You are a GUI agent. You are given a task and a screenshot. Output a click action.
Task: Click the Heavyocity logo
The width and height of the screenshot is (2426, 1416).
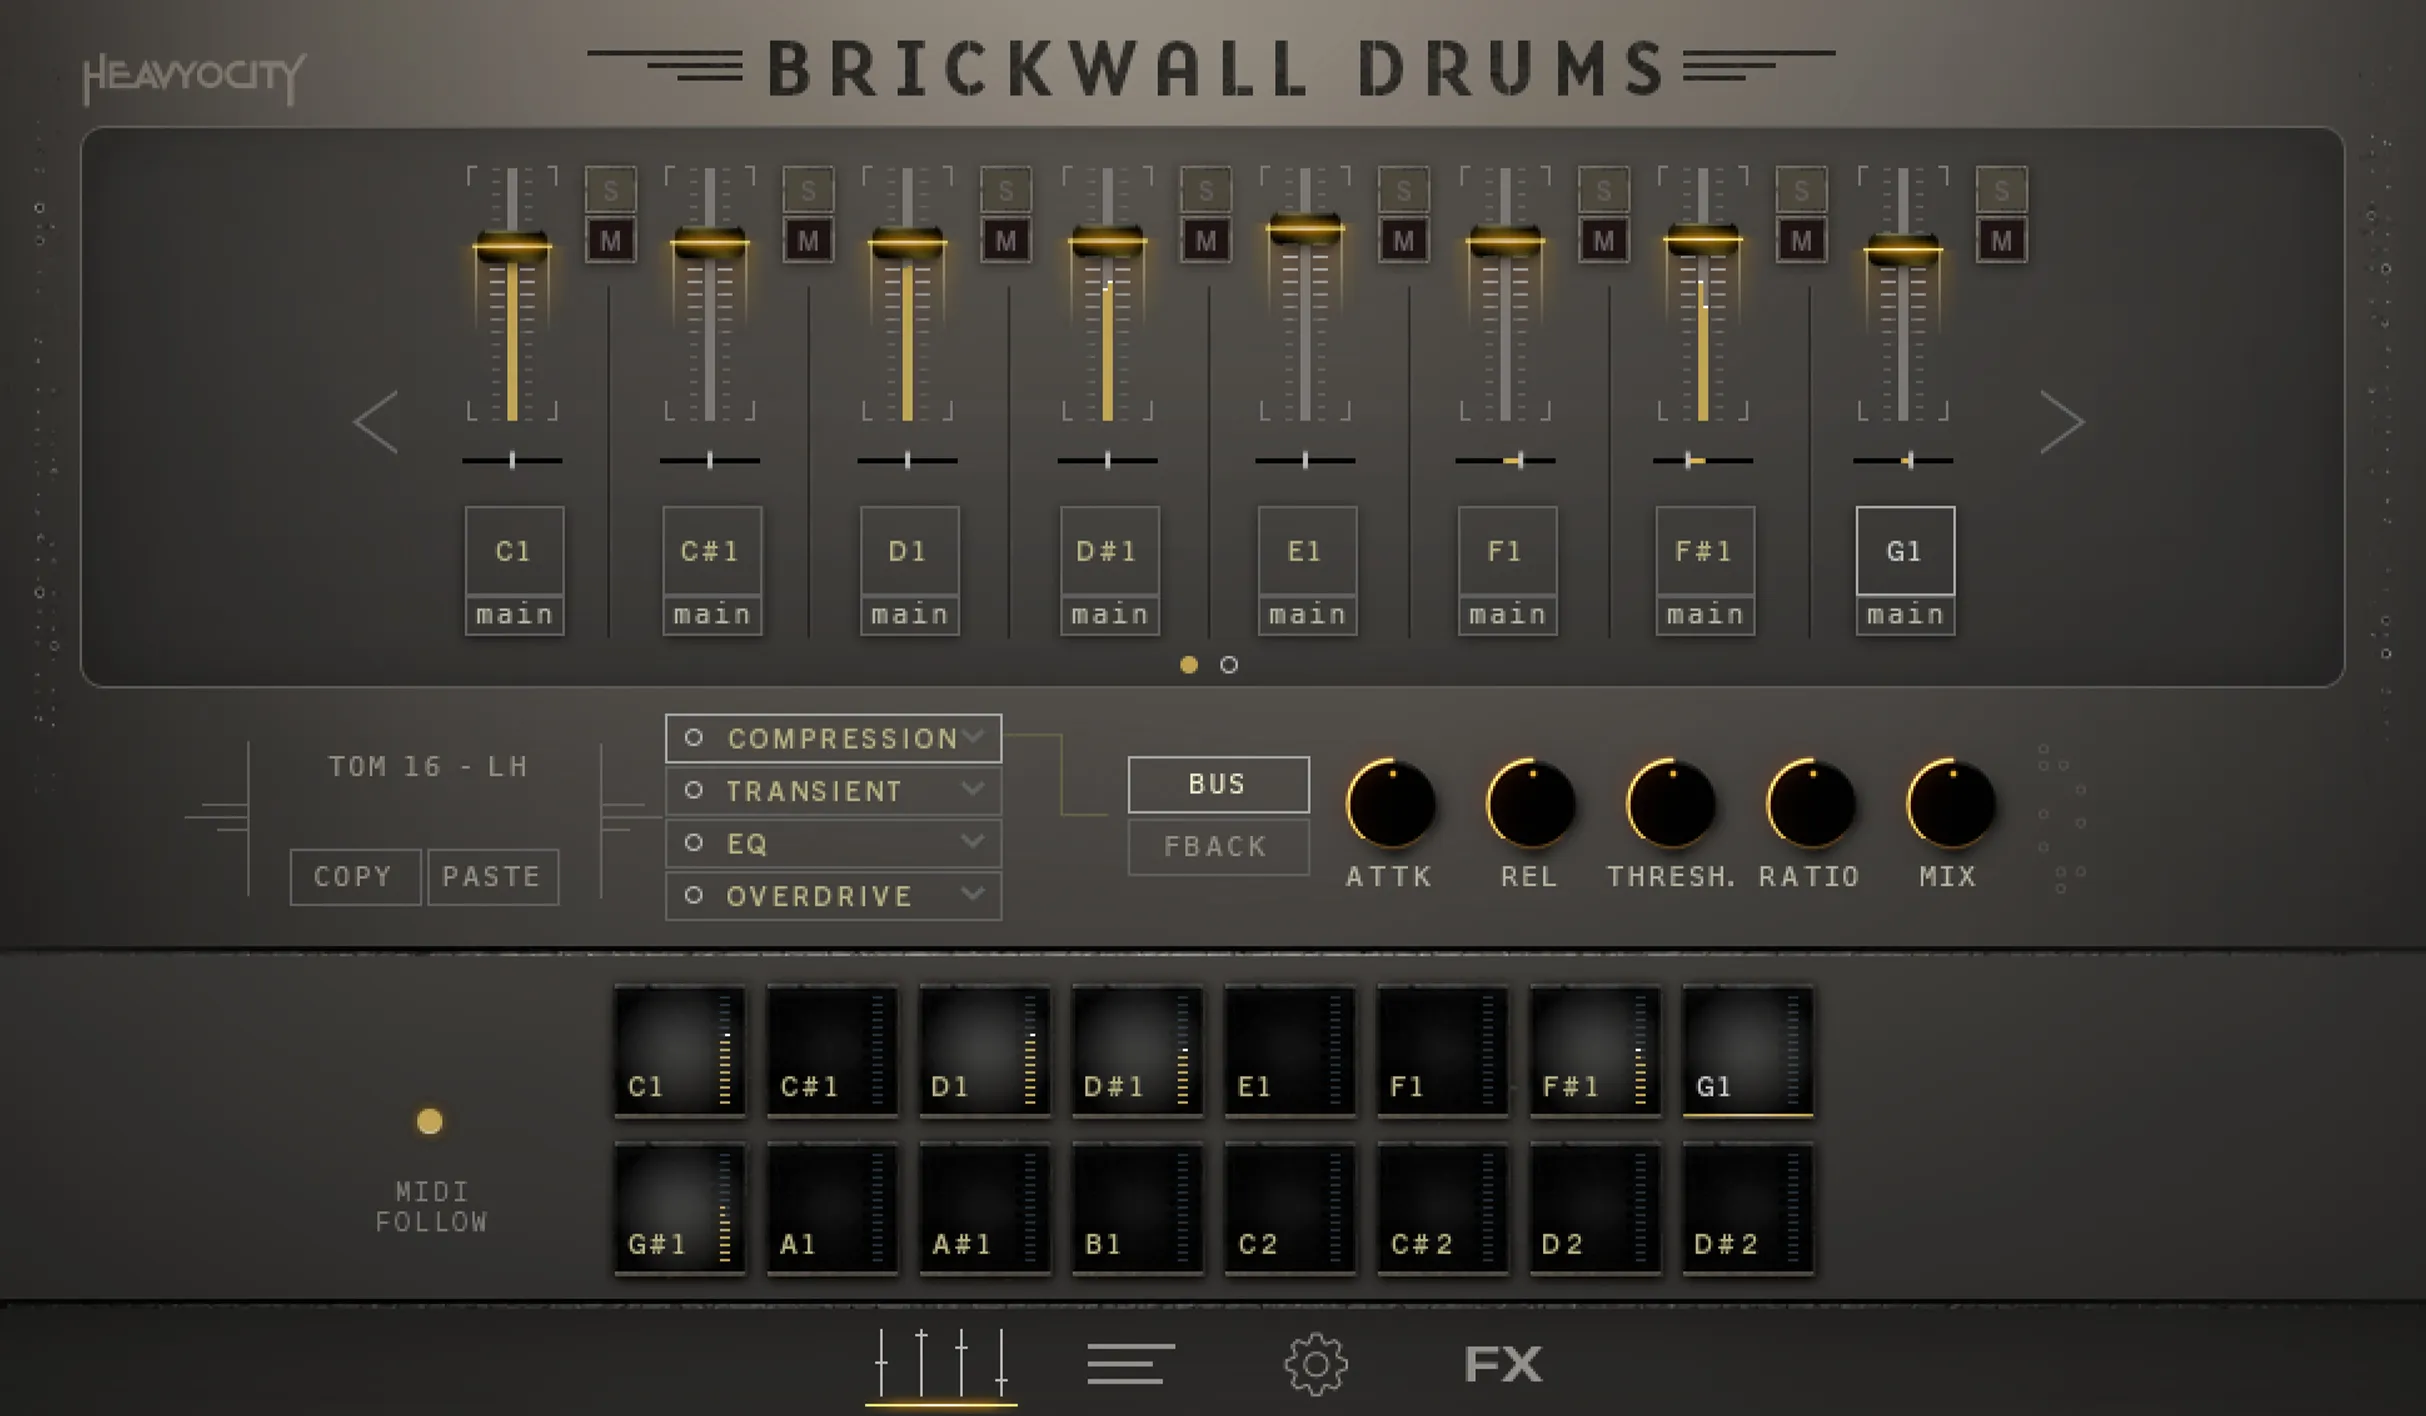click(x=194, y=79)
